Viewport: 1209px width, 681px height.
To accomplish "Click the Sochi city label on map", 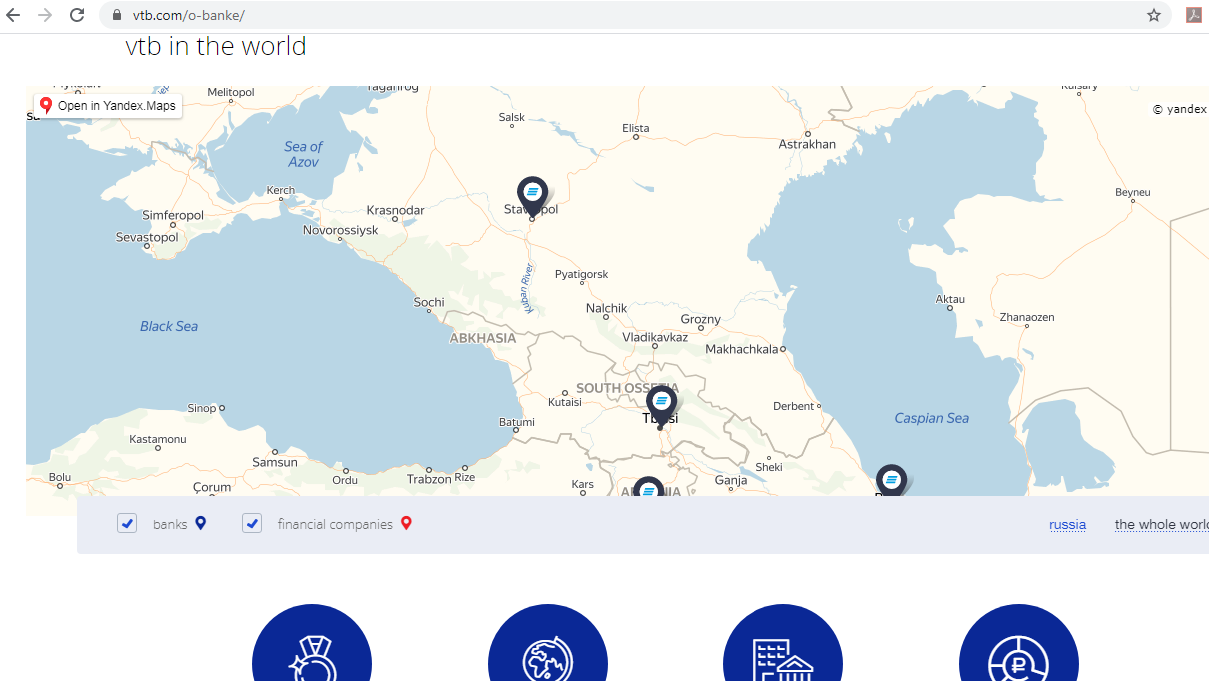I will tap(429, 302).
